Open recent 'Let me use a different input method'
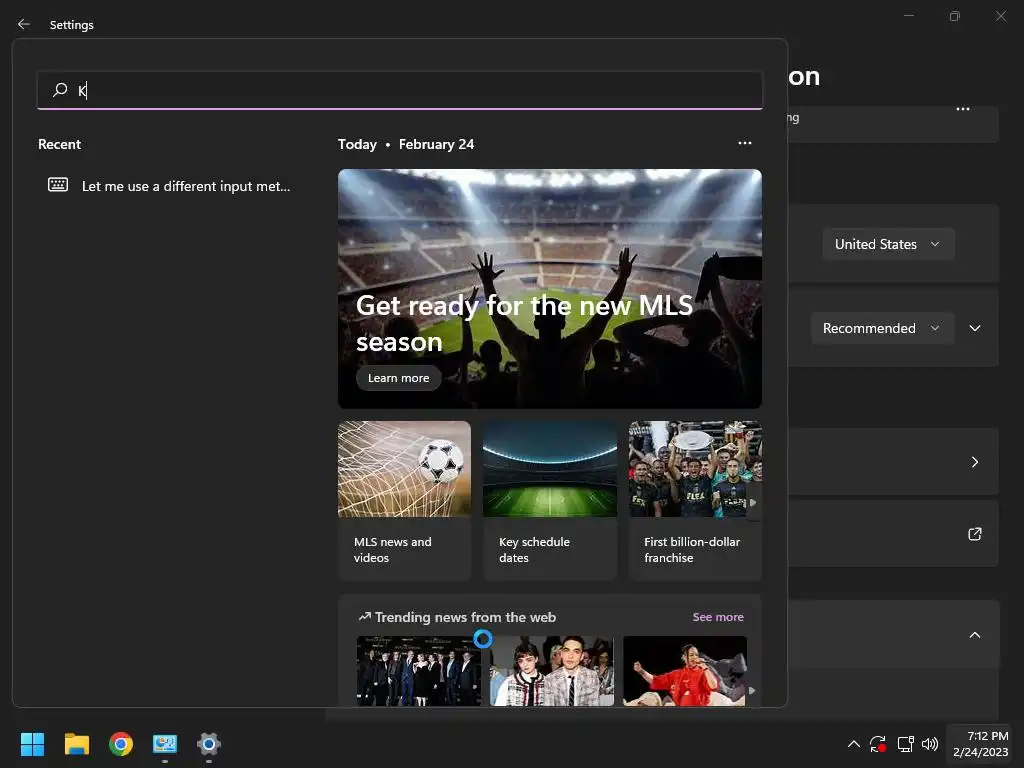 pyautogui.click(x=170, y=186)
